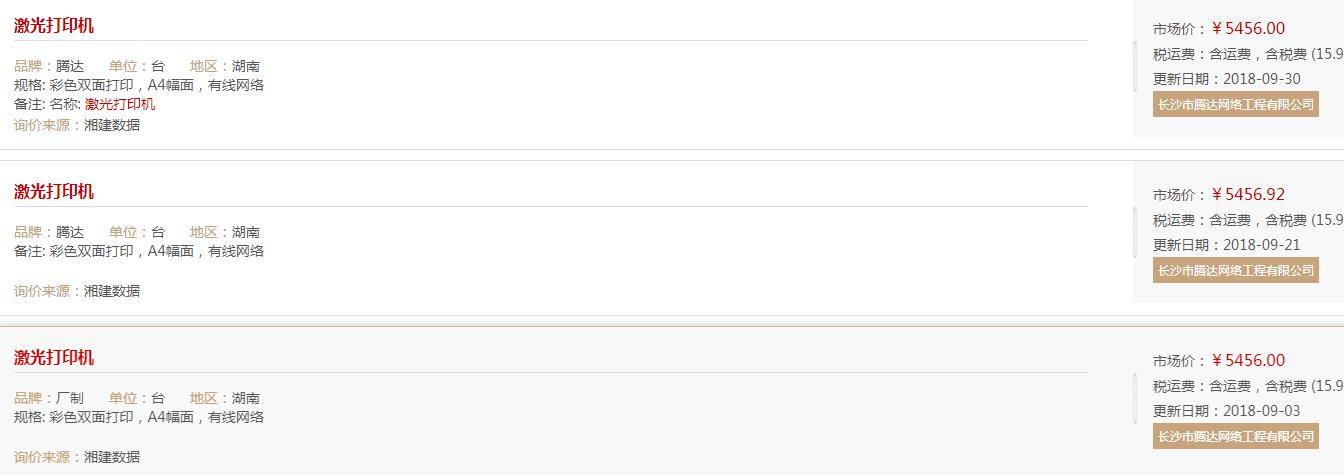Click 湘建数据 source in the first listing
1344x475 pixels.
click(x=112, y=125)
